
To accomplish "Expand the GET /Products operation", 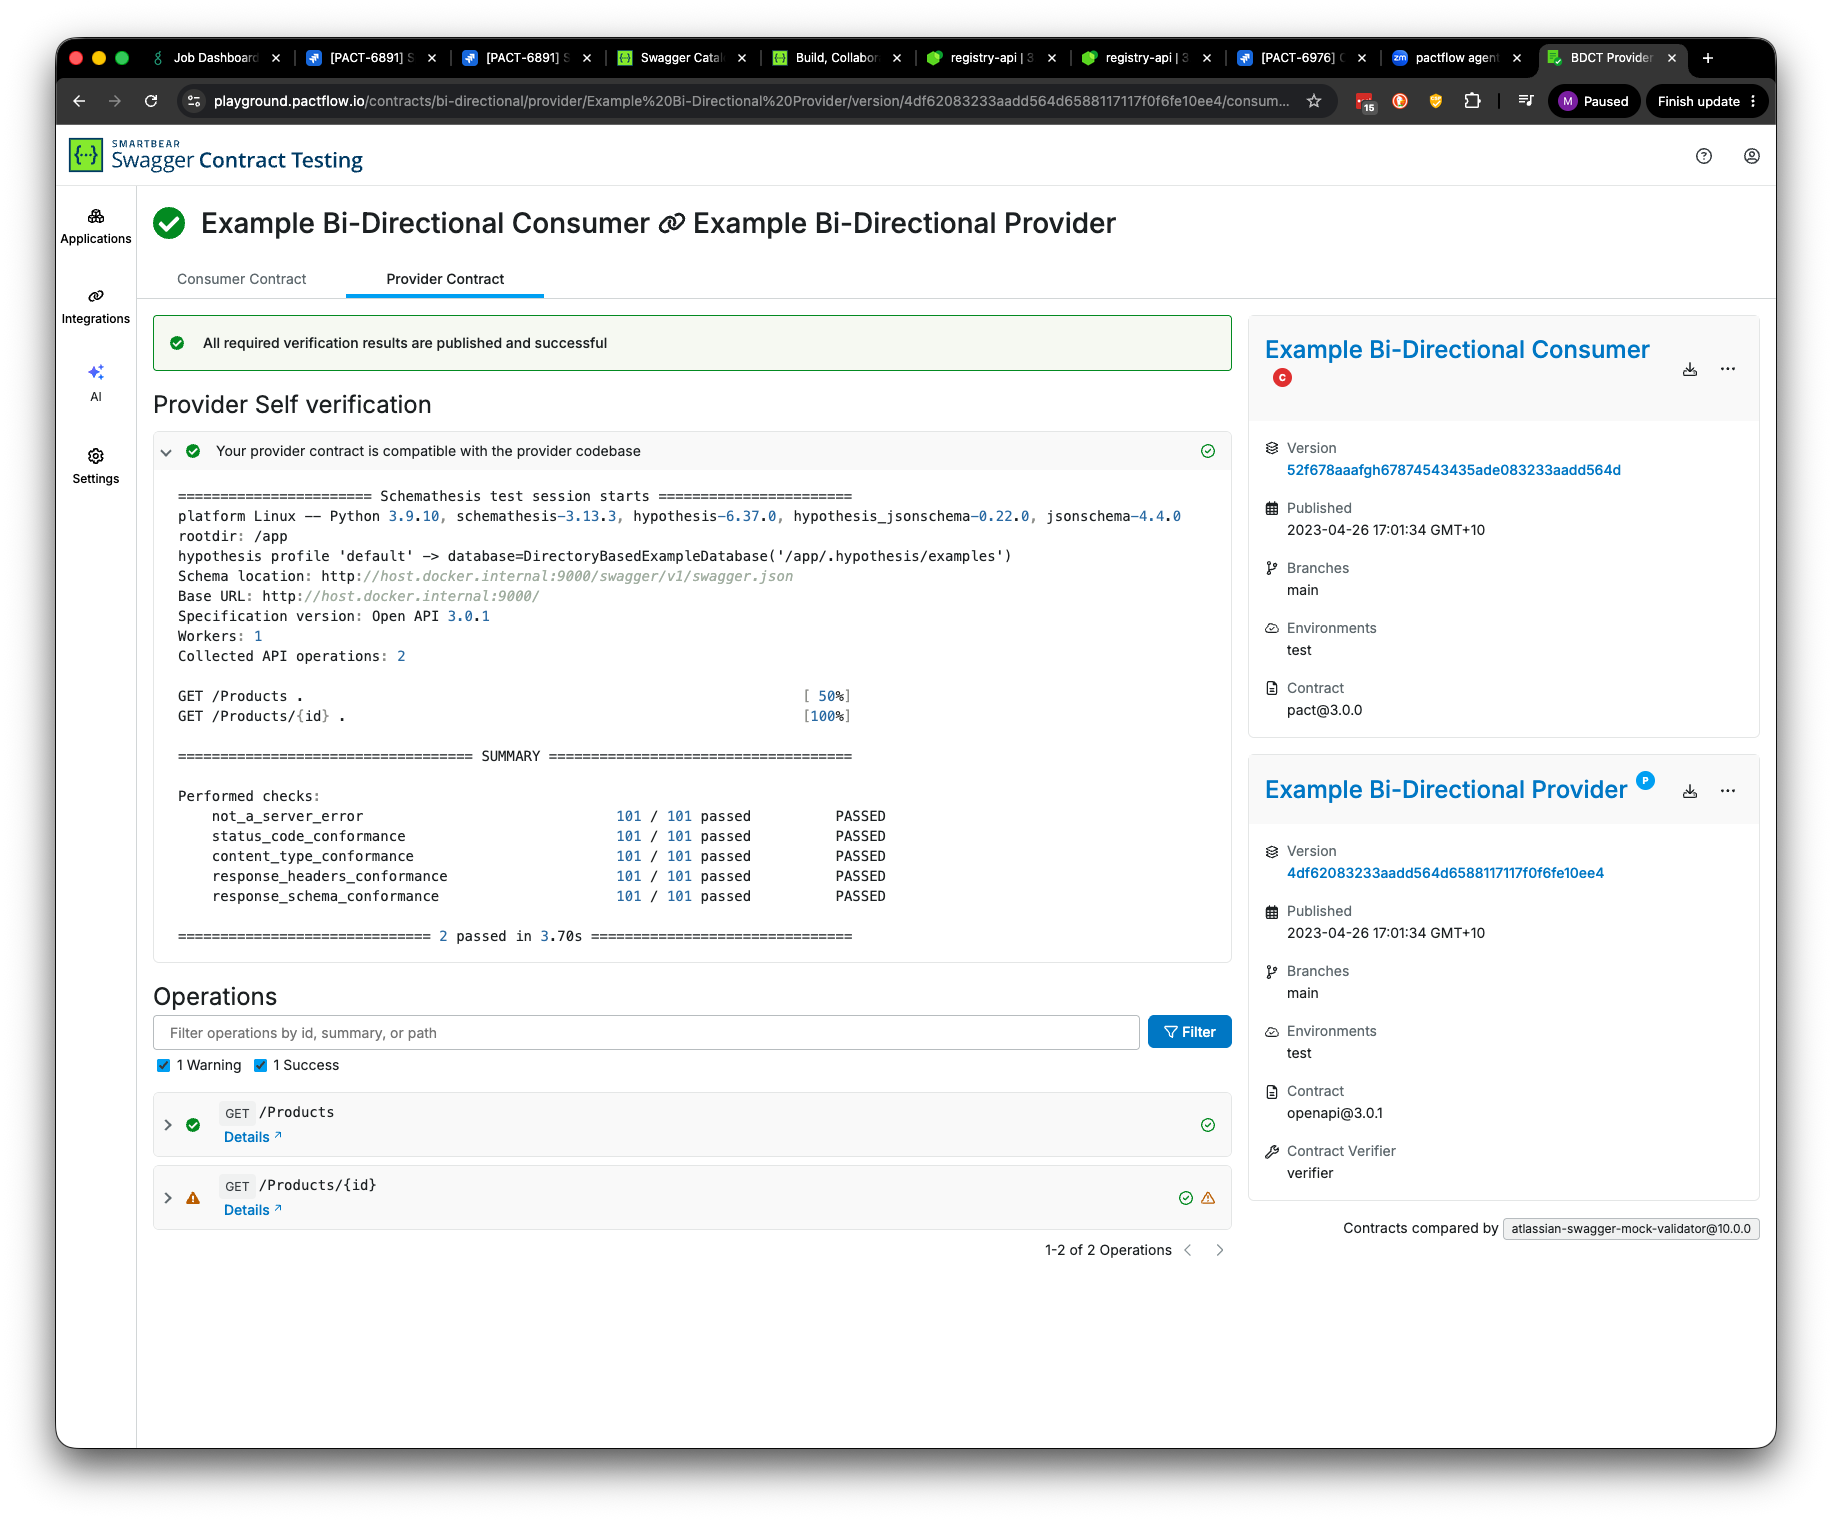I will point(168,1125).
